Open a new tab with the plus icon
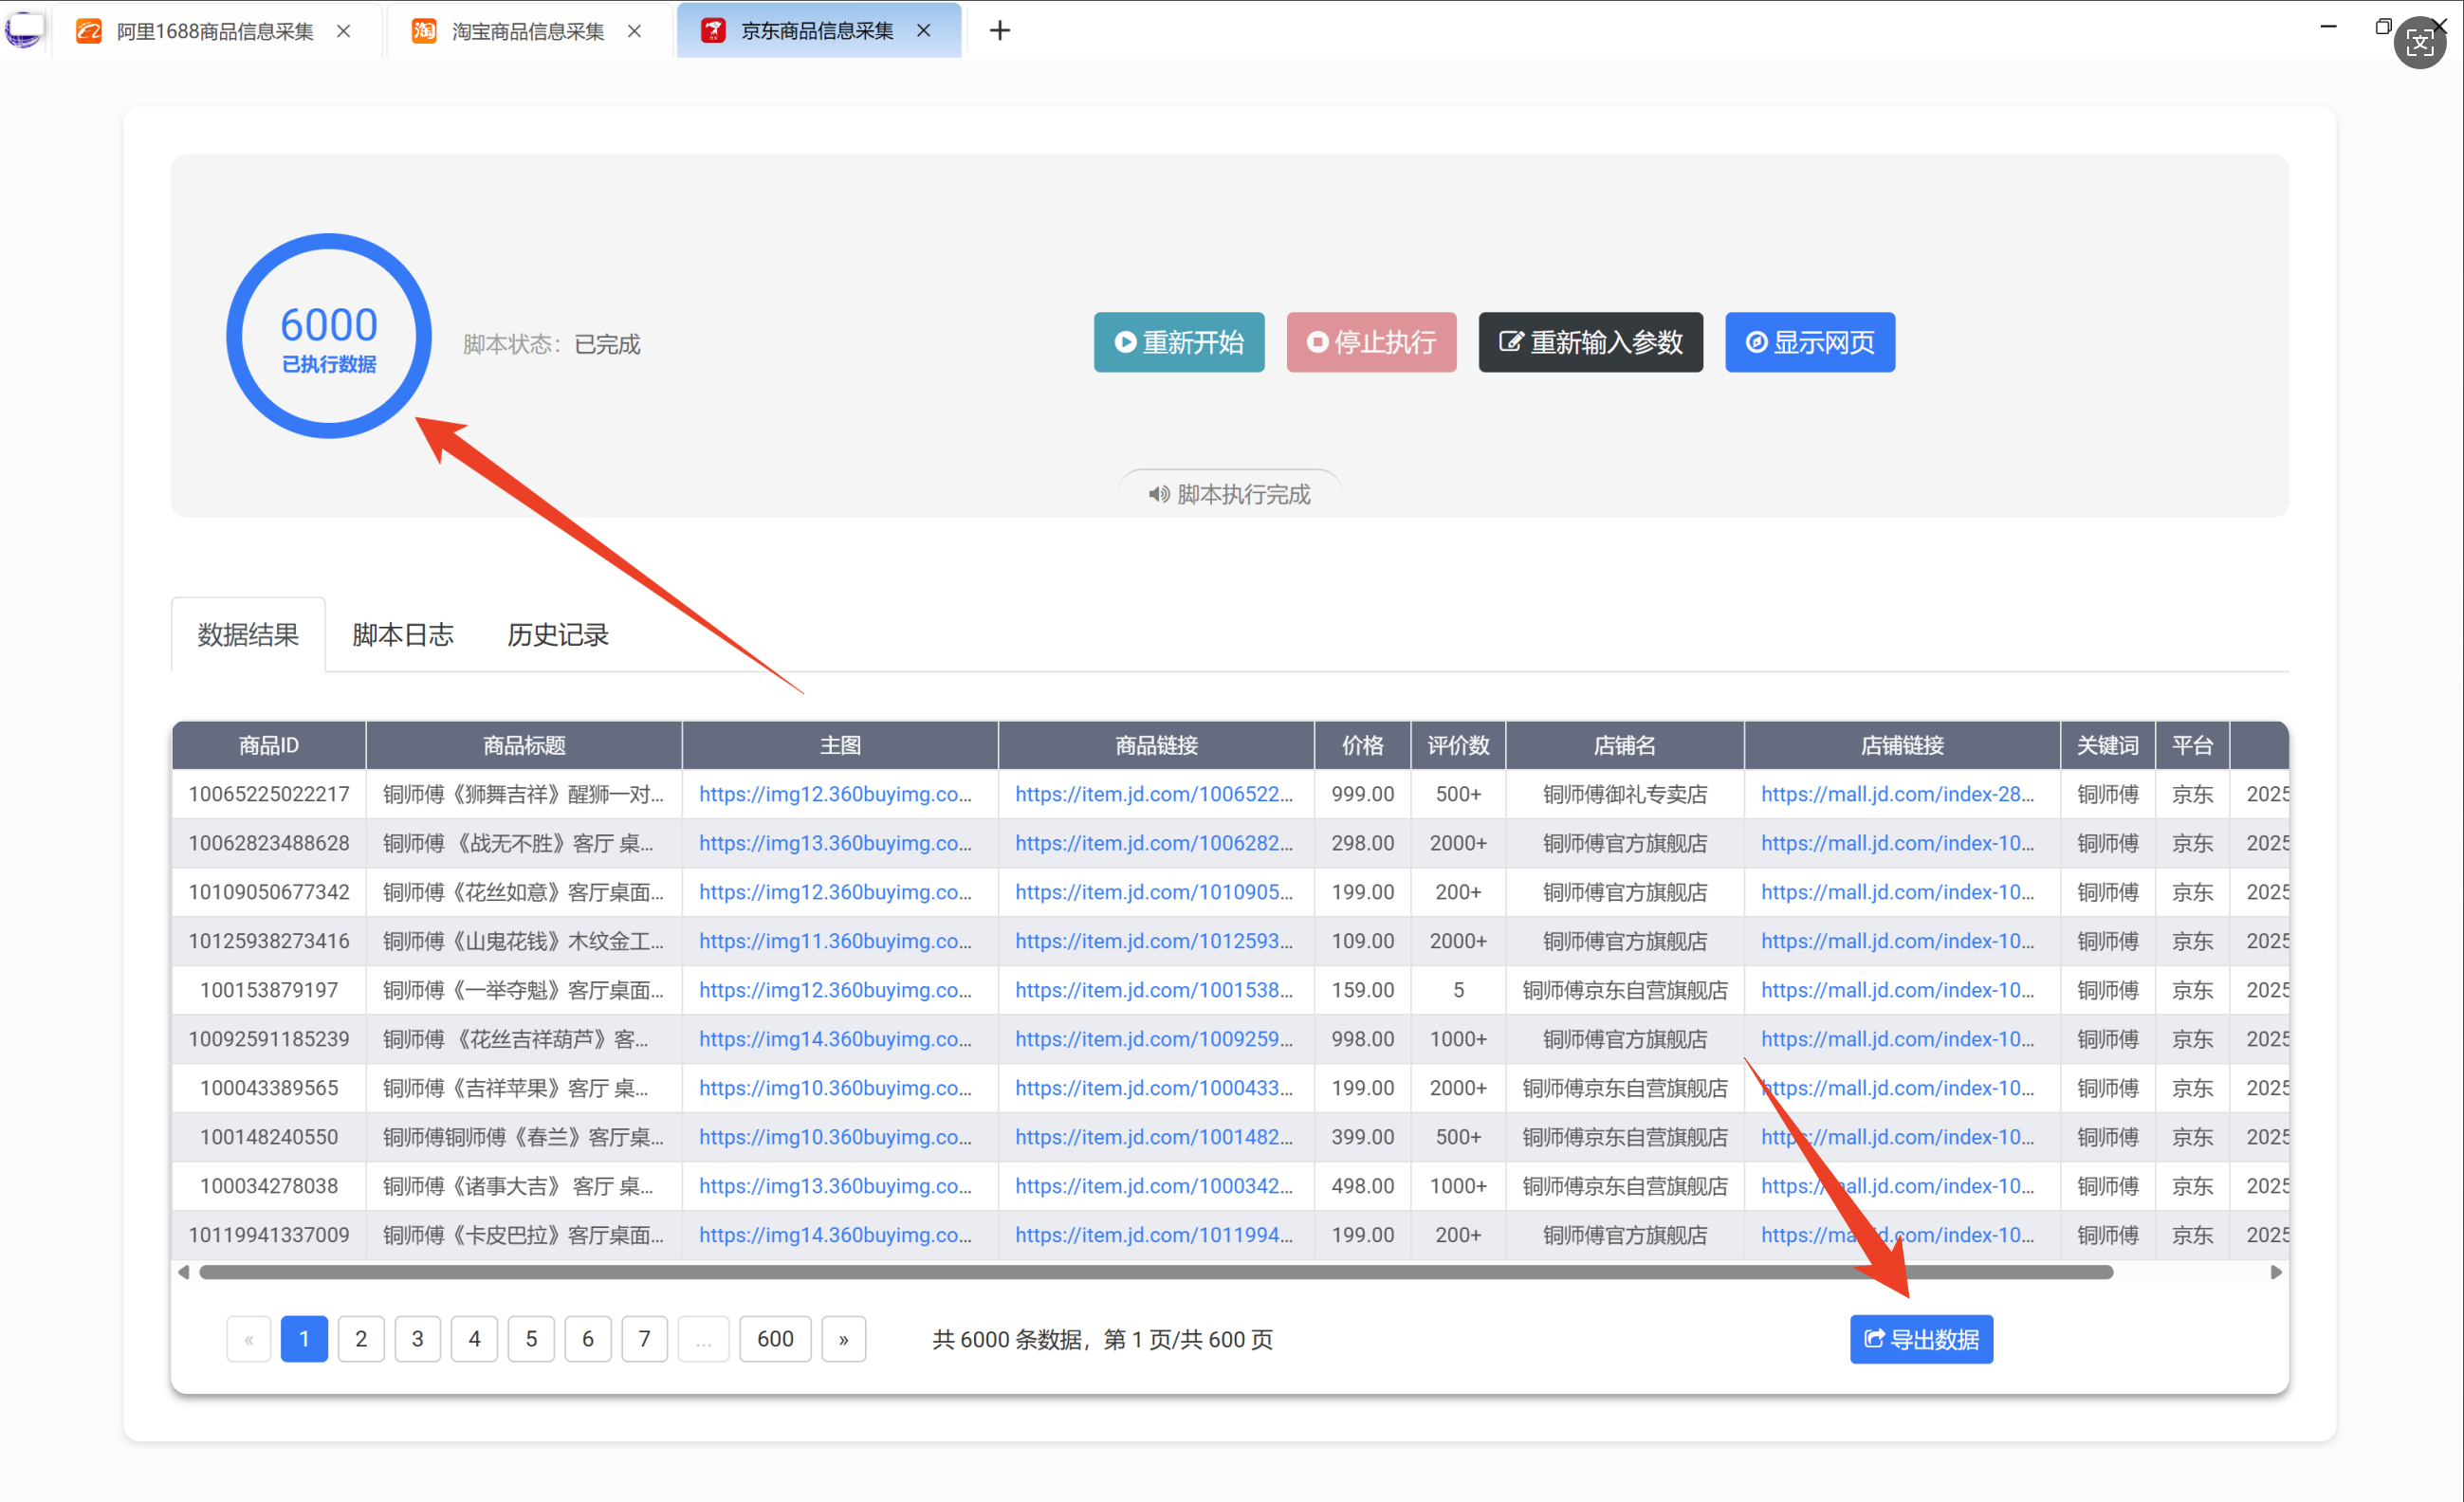2464x1502 pixels. [1000, 31]
